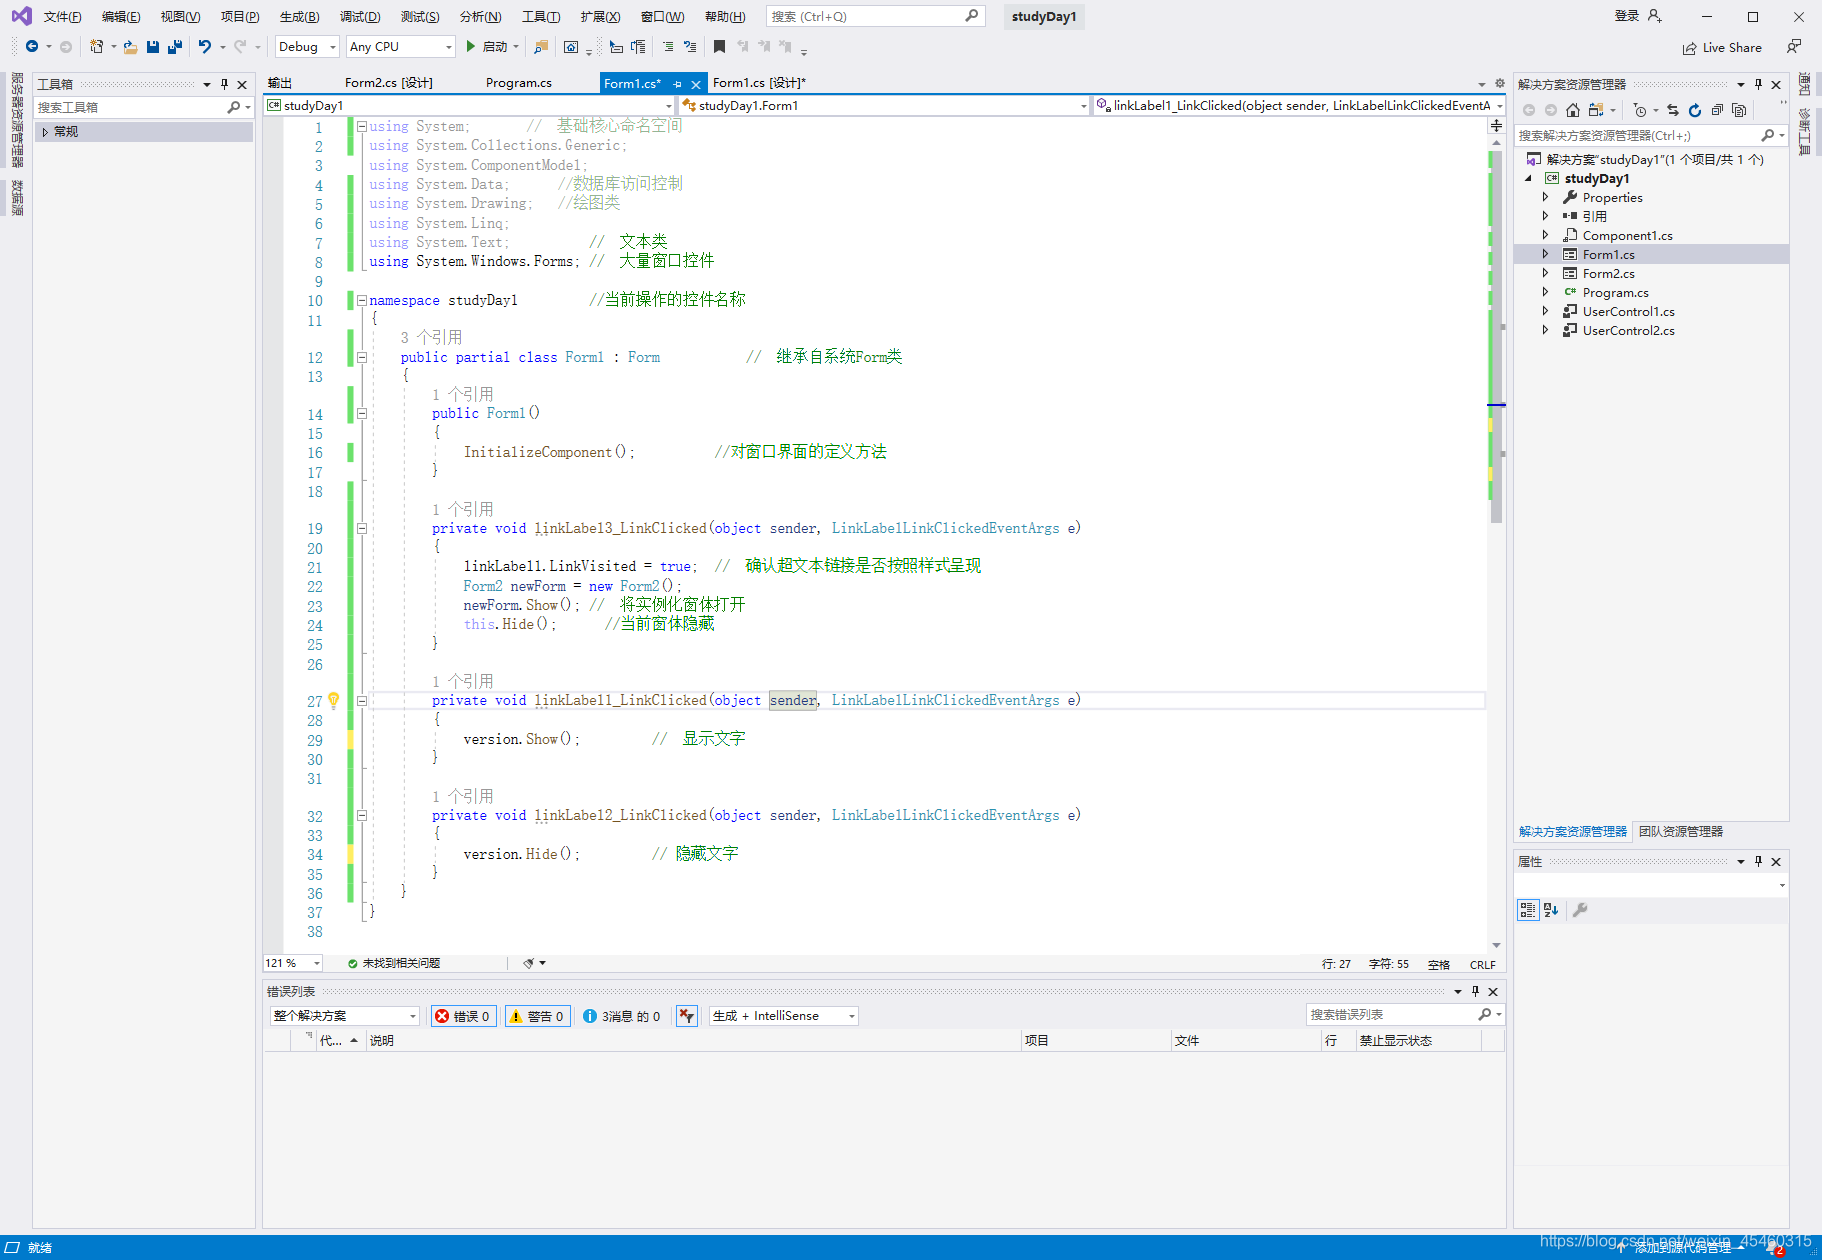
Task: Sort properties alphabetically icon
Action: [x=1551, y=910]
